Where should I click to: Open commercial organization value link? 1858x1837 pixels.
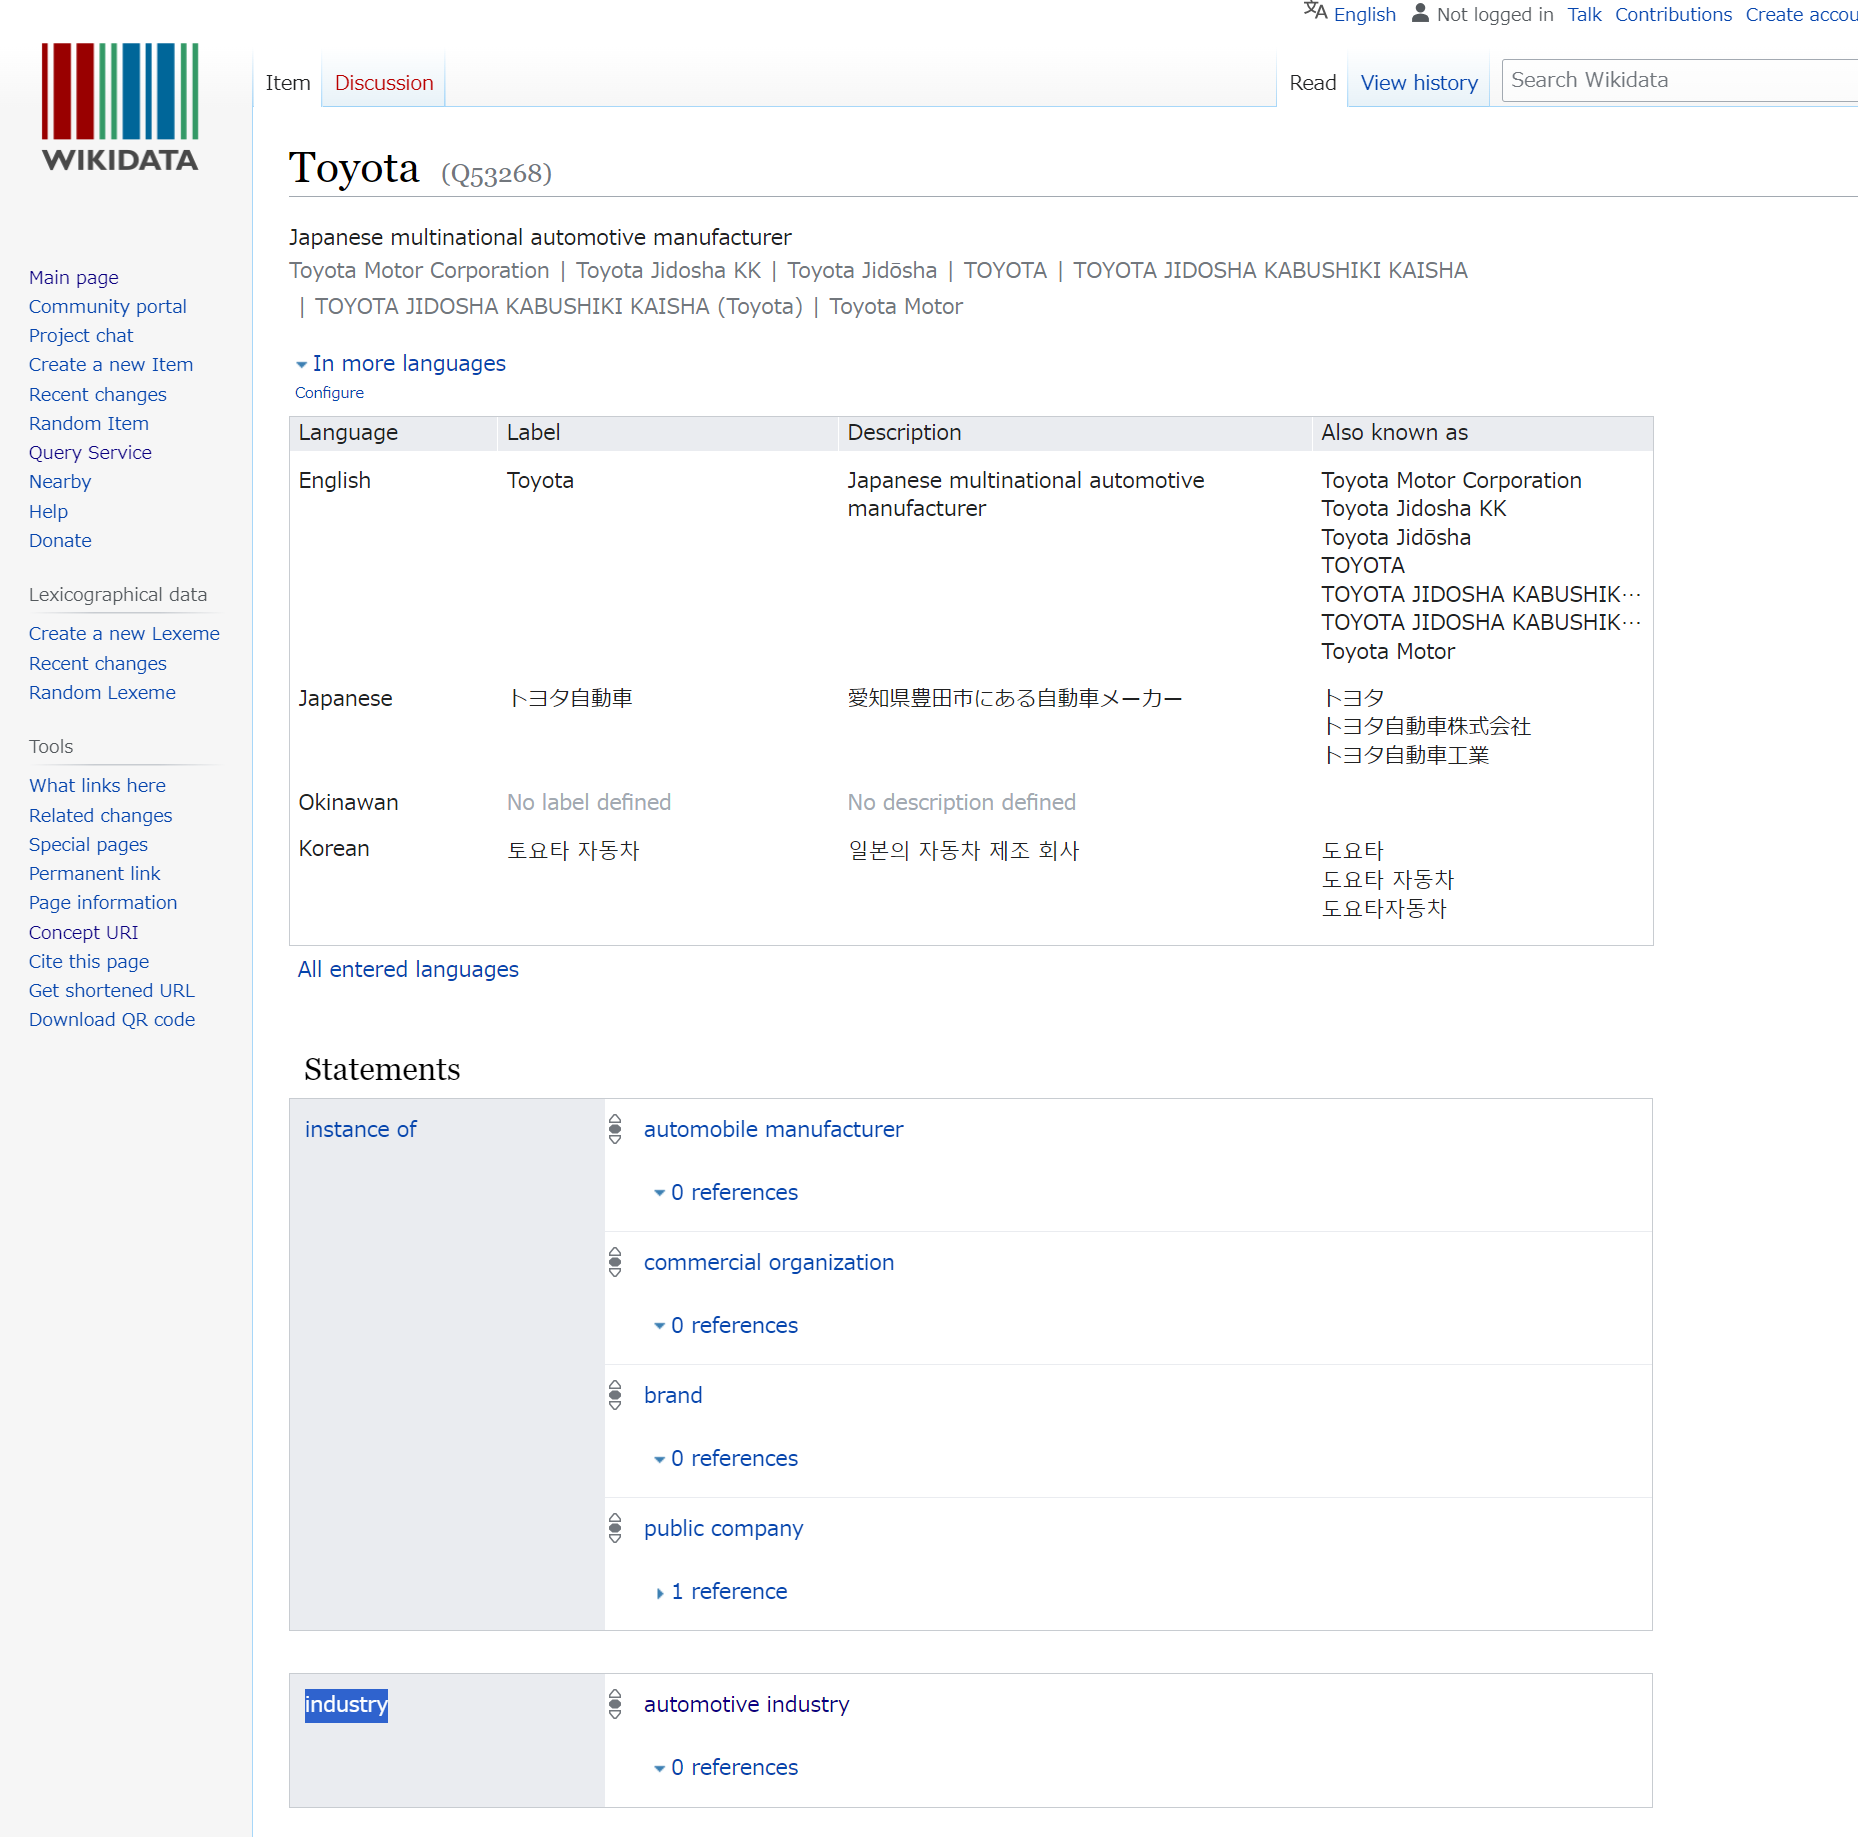point(769,1262)
